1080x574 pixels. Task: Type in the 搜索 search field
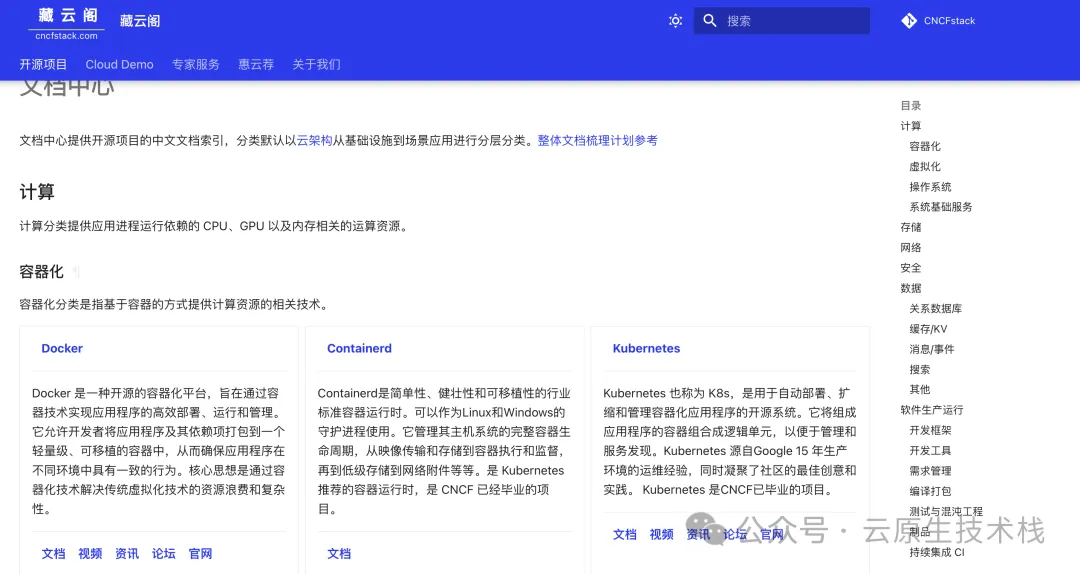792,21
